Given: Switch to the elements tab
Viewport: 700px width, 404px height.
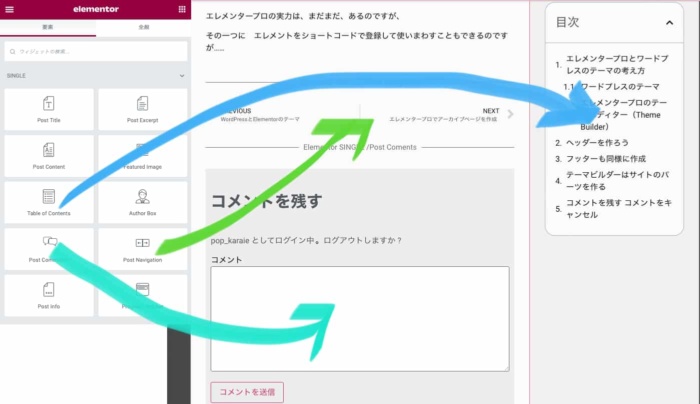Looking at the screenshot, I should [x=48, y=27].
